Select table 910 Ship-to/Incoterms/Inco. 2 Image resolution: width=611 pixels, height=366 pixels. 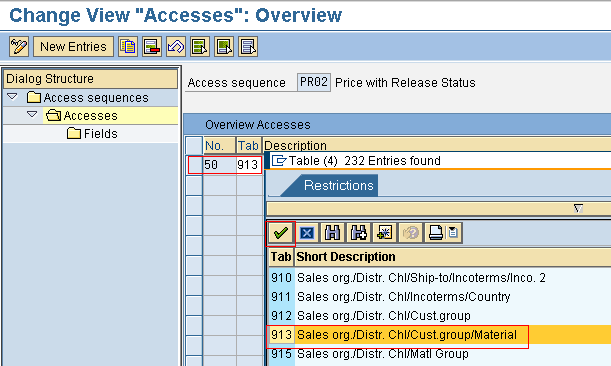point(440,278)
